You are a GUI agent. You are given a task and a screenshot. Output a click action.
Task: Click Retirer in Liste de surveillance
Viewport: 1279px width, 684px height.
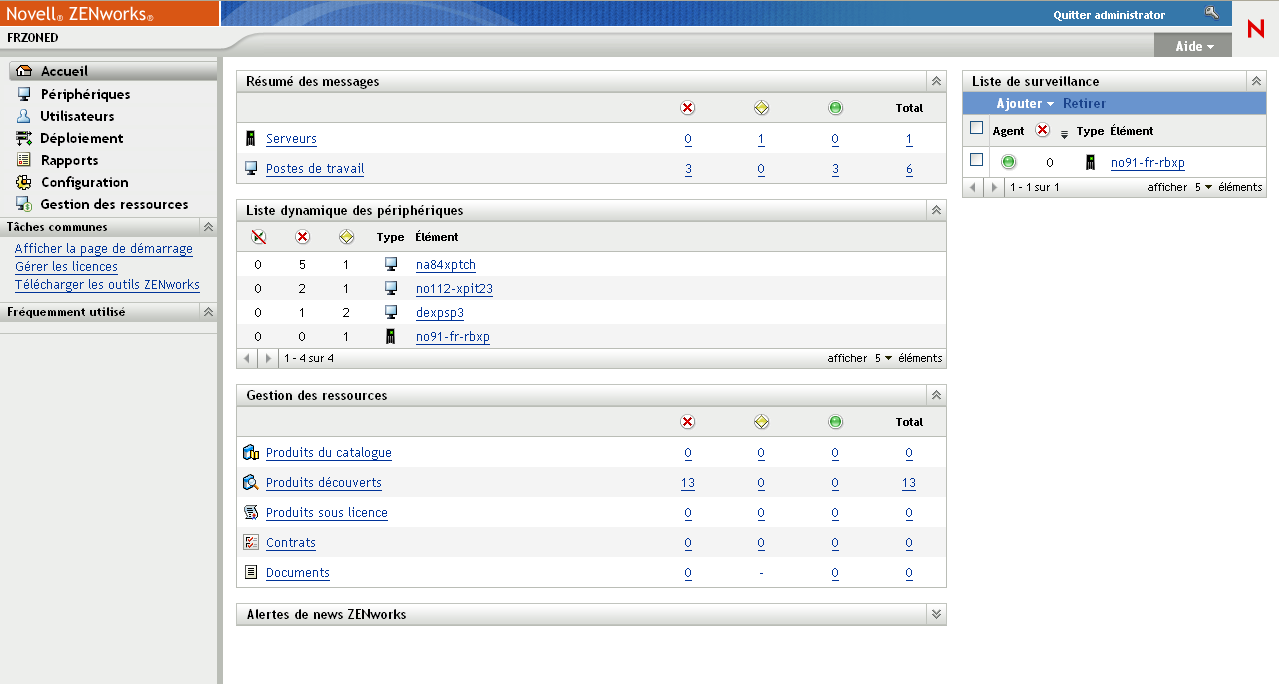coord(1084,104)
